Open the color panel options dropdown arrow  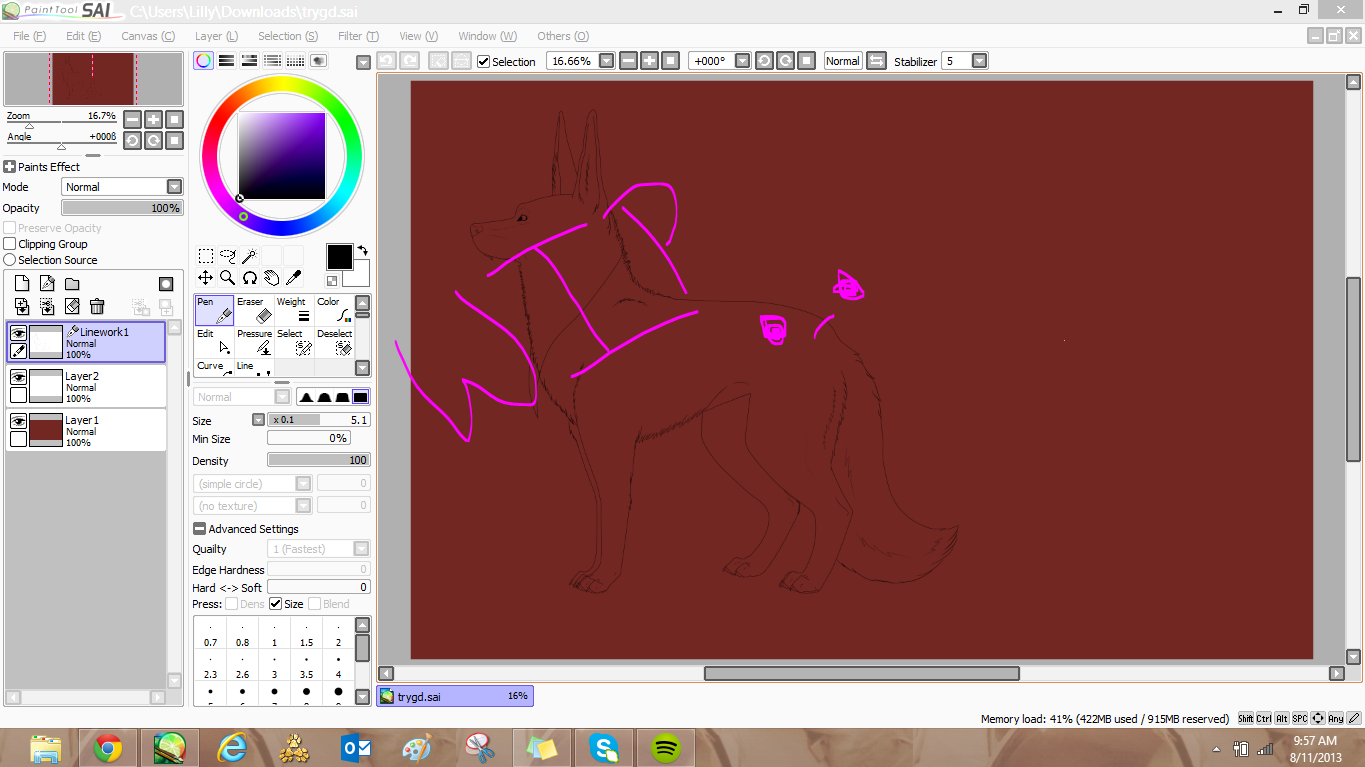tap(363, 61)
